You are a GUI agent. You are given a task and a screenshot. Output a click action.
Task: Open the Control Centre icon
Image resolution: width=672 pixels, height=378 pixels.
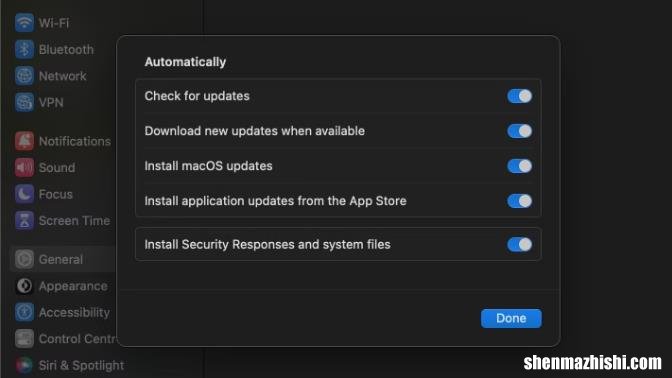point(24,339)
